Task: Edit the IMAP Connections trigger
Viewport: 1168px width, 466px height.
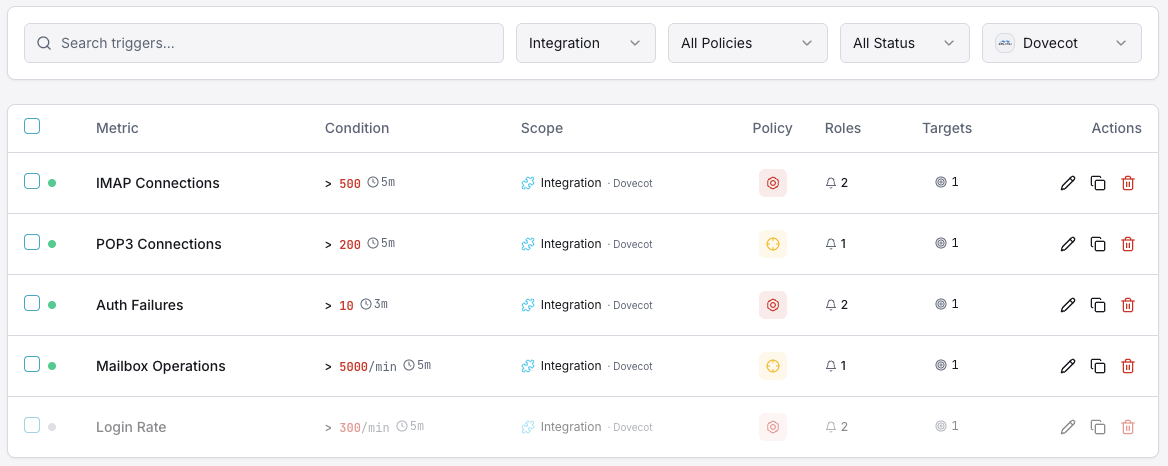Action: pyautogui.click(x=1068, y=183)
